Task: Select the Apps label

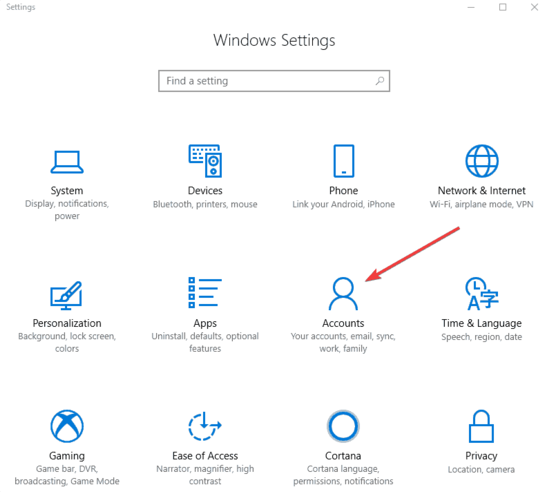Action: click(x=205, y=323)
